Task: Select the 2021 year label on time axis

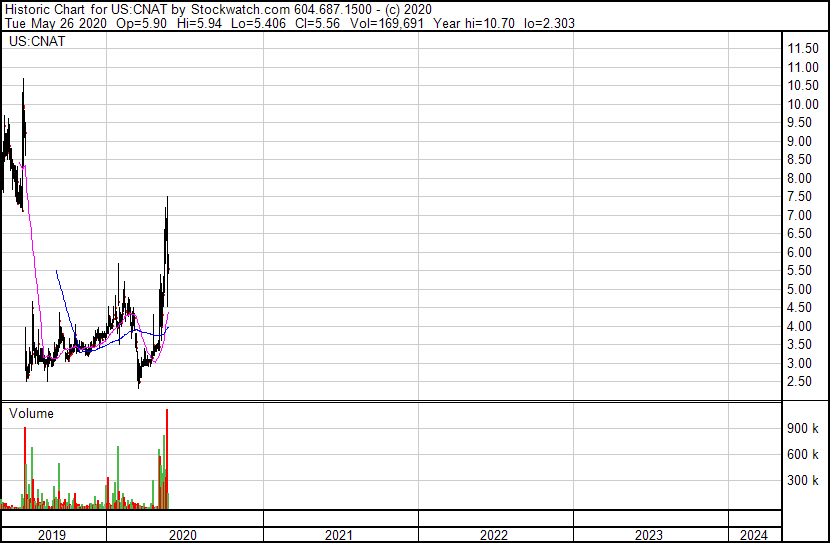Action: pyautogui.click(x=339, y=535)
